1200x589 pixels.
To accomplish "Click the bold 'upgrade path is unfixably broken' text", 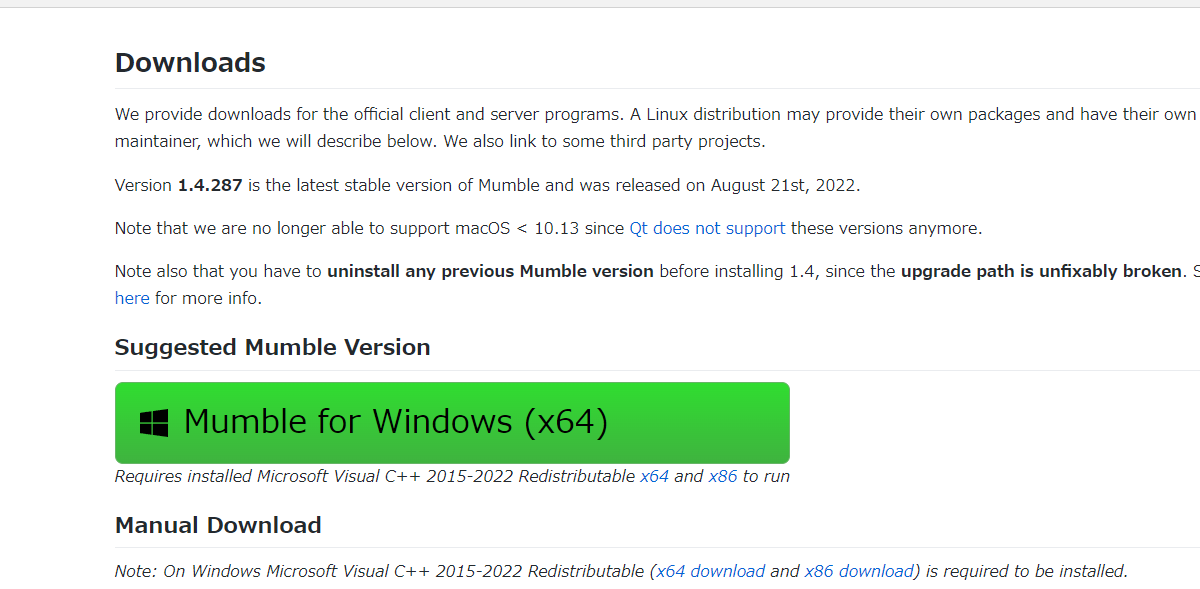I will click(1041, 271).
